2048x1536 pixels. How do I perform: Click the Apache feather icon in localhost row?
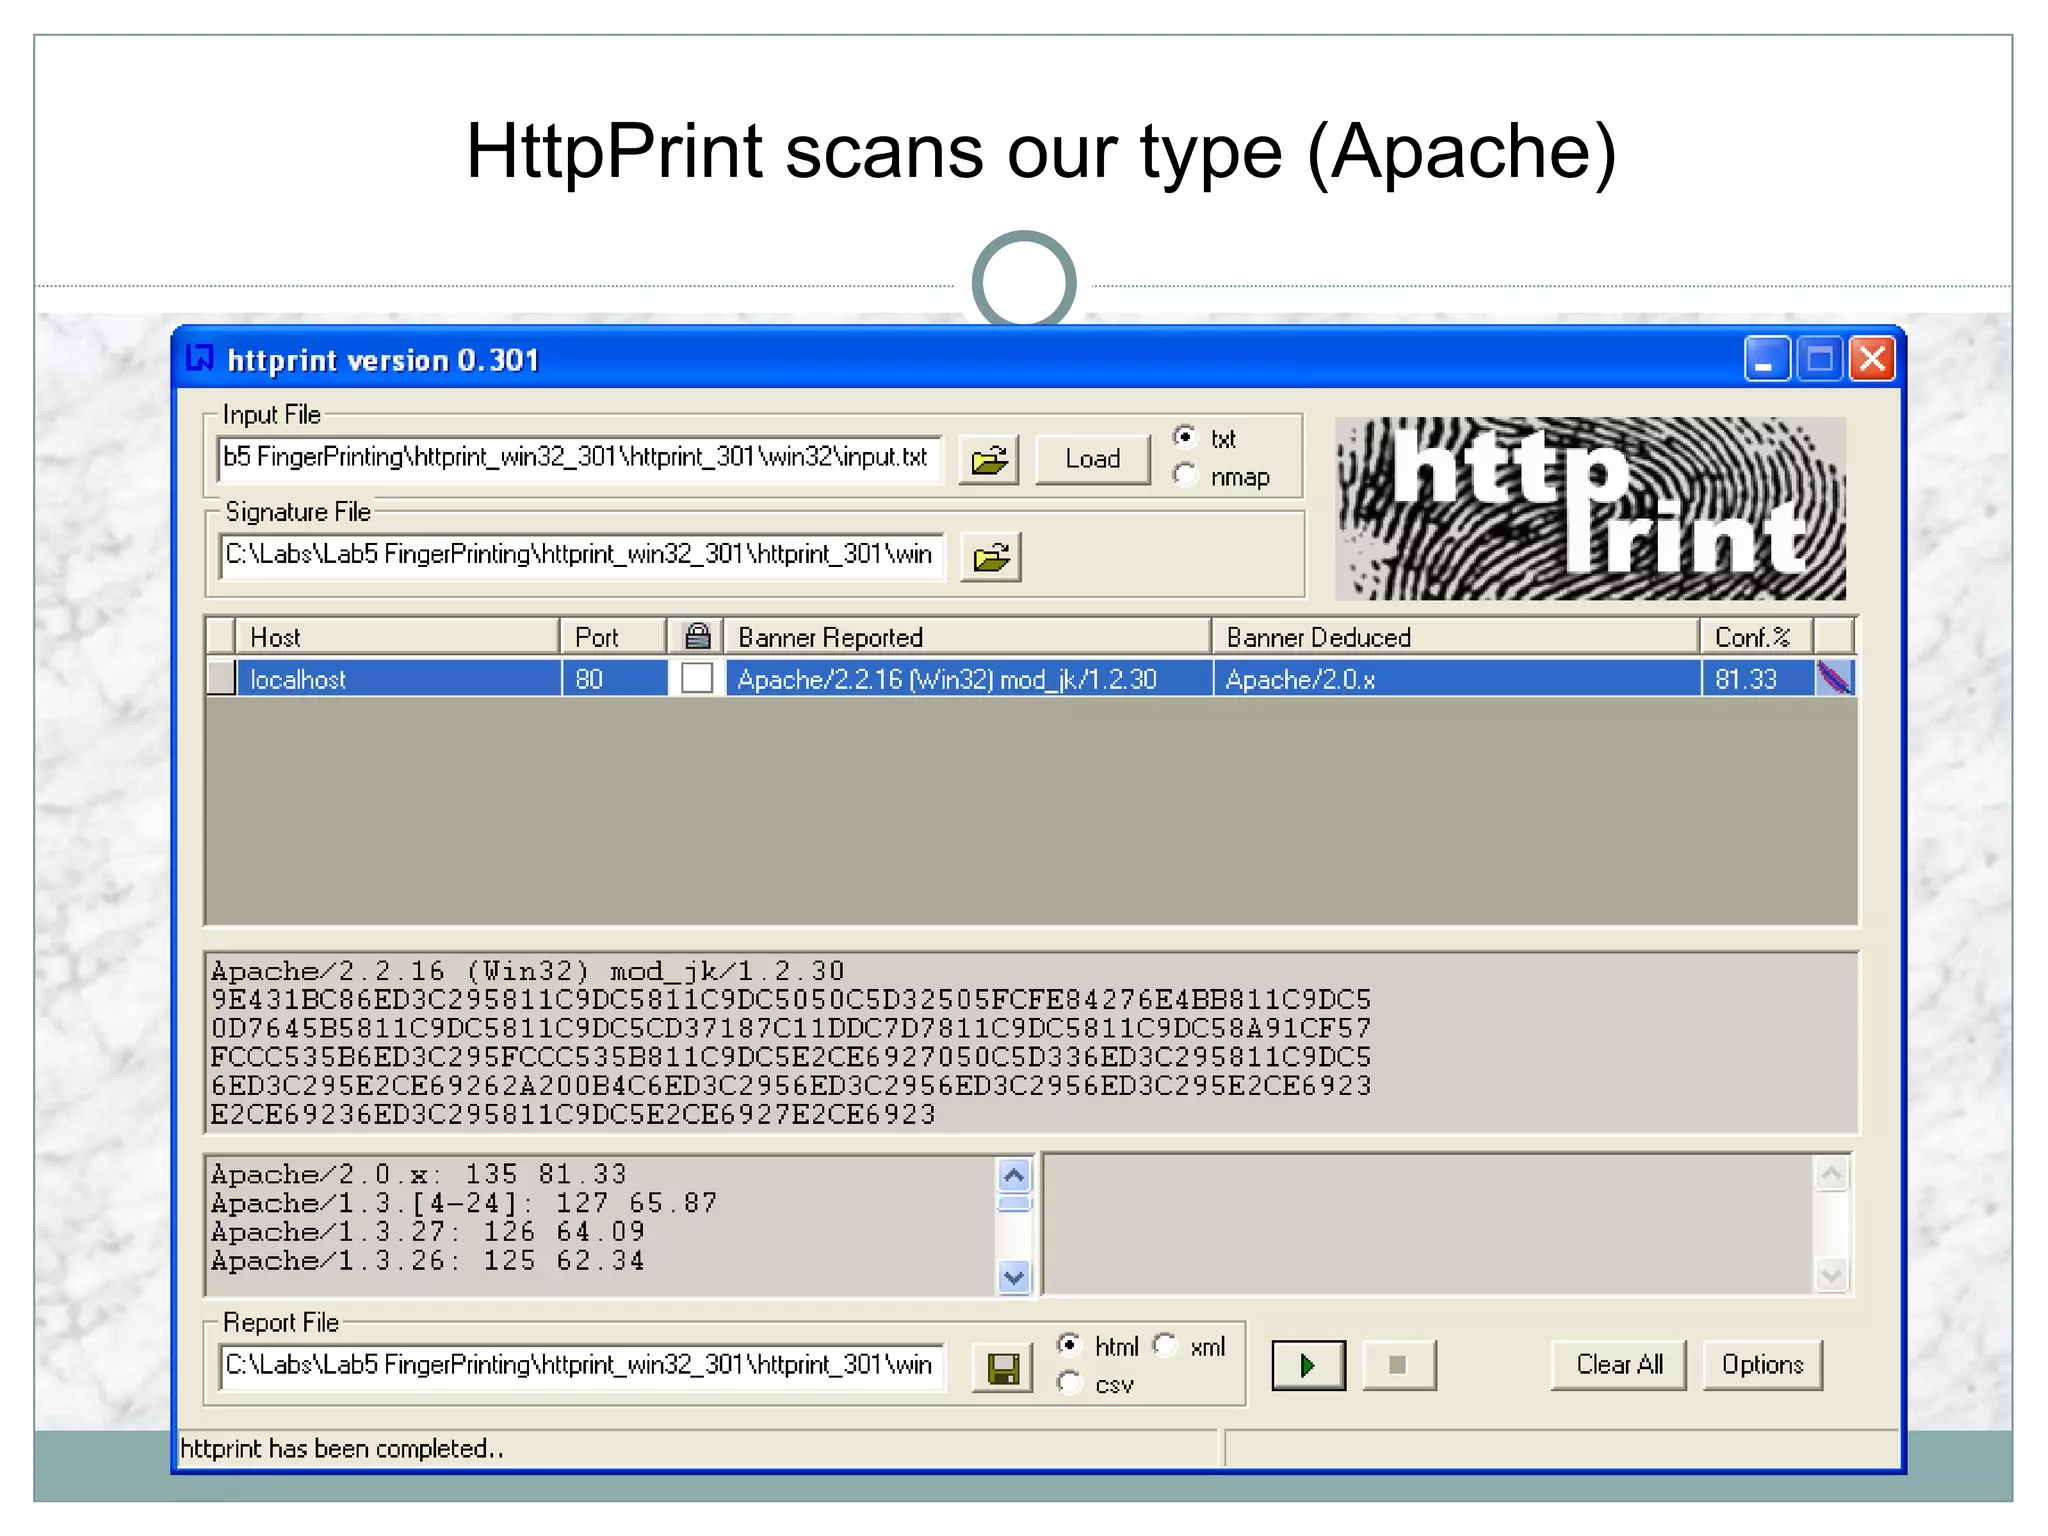click(1834, 678)
